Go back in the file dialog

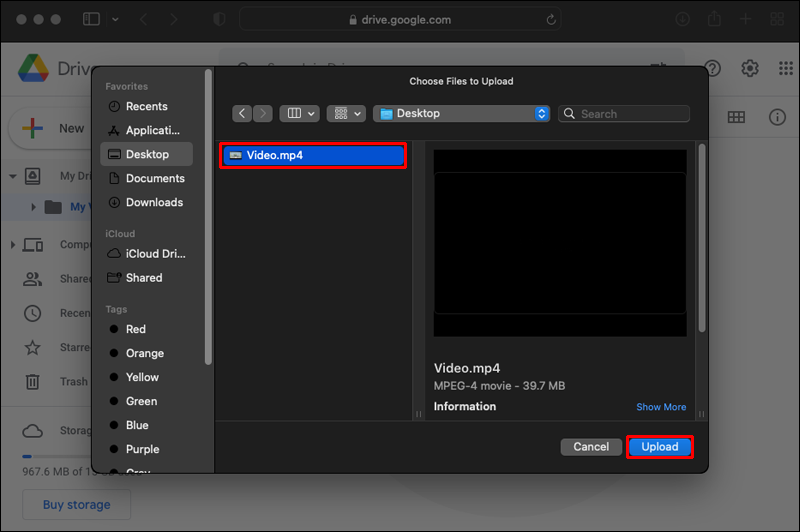point(242,113)
